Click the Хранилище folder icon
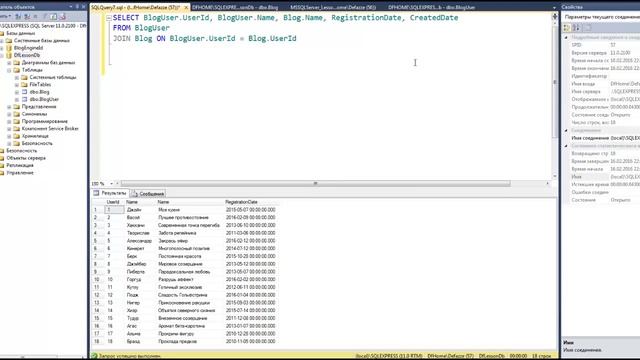This screenshot has width=640, height=360. pos(16,136)
